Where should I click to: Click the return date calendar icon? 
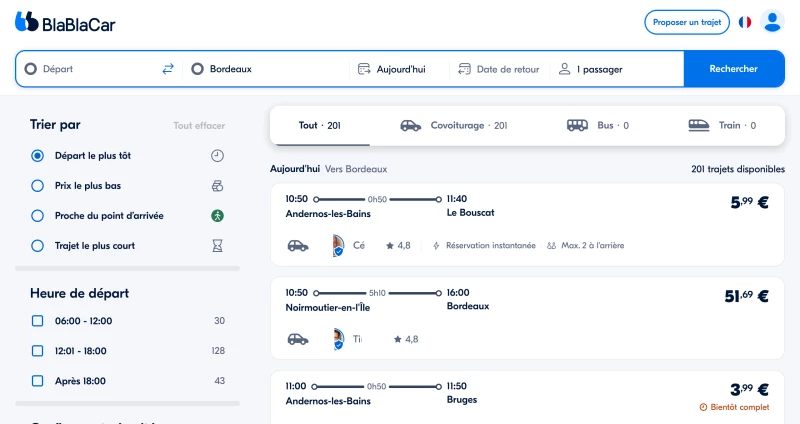(x=464, y=69)
